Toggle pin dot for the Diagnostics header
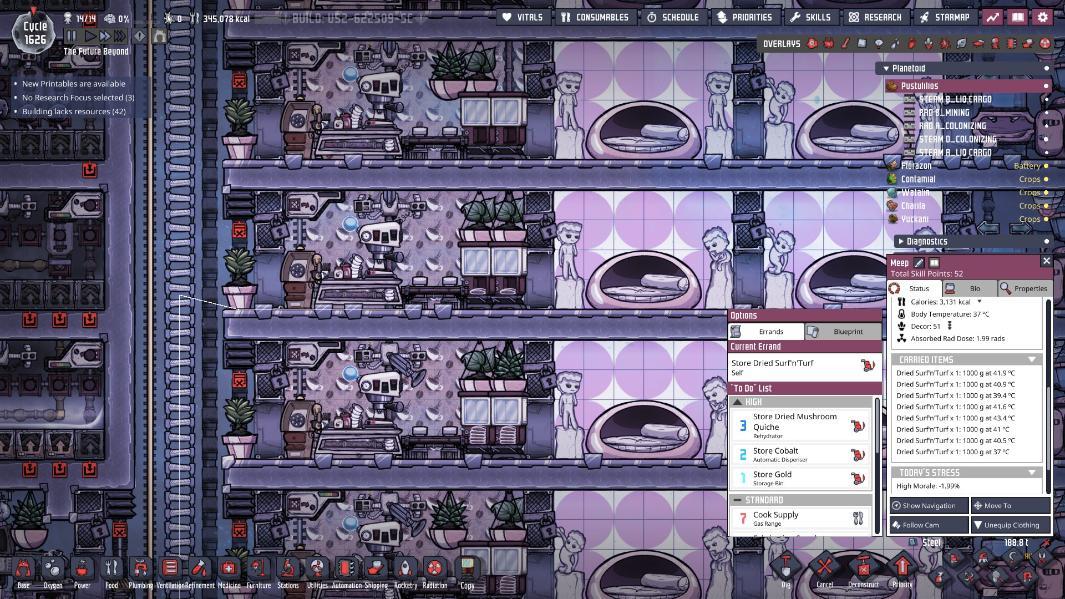The width and height of the screenshot is (1065, 599). pos(1046,241)
